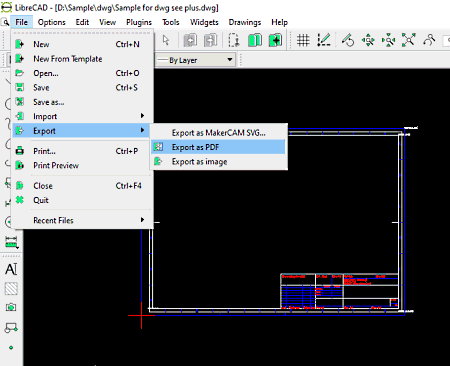Open the Widgets menu

[204, 22]
